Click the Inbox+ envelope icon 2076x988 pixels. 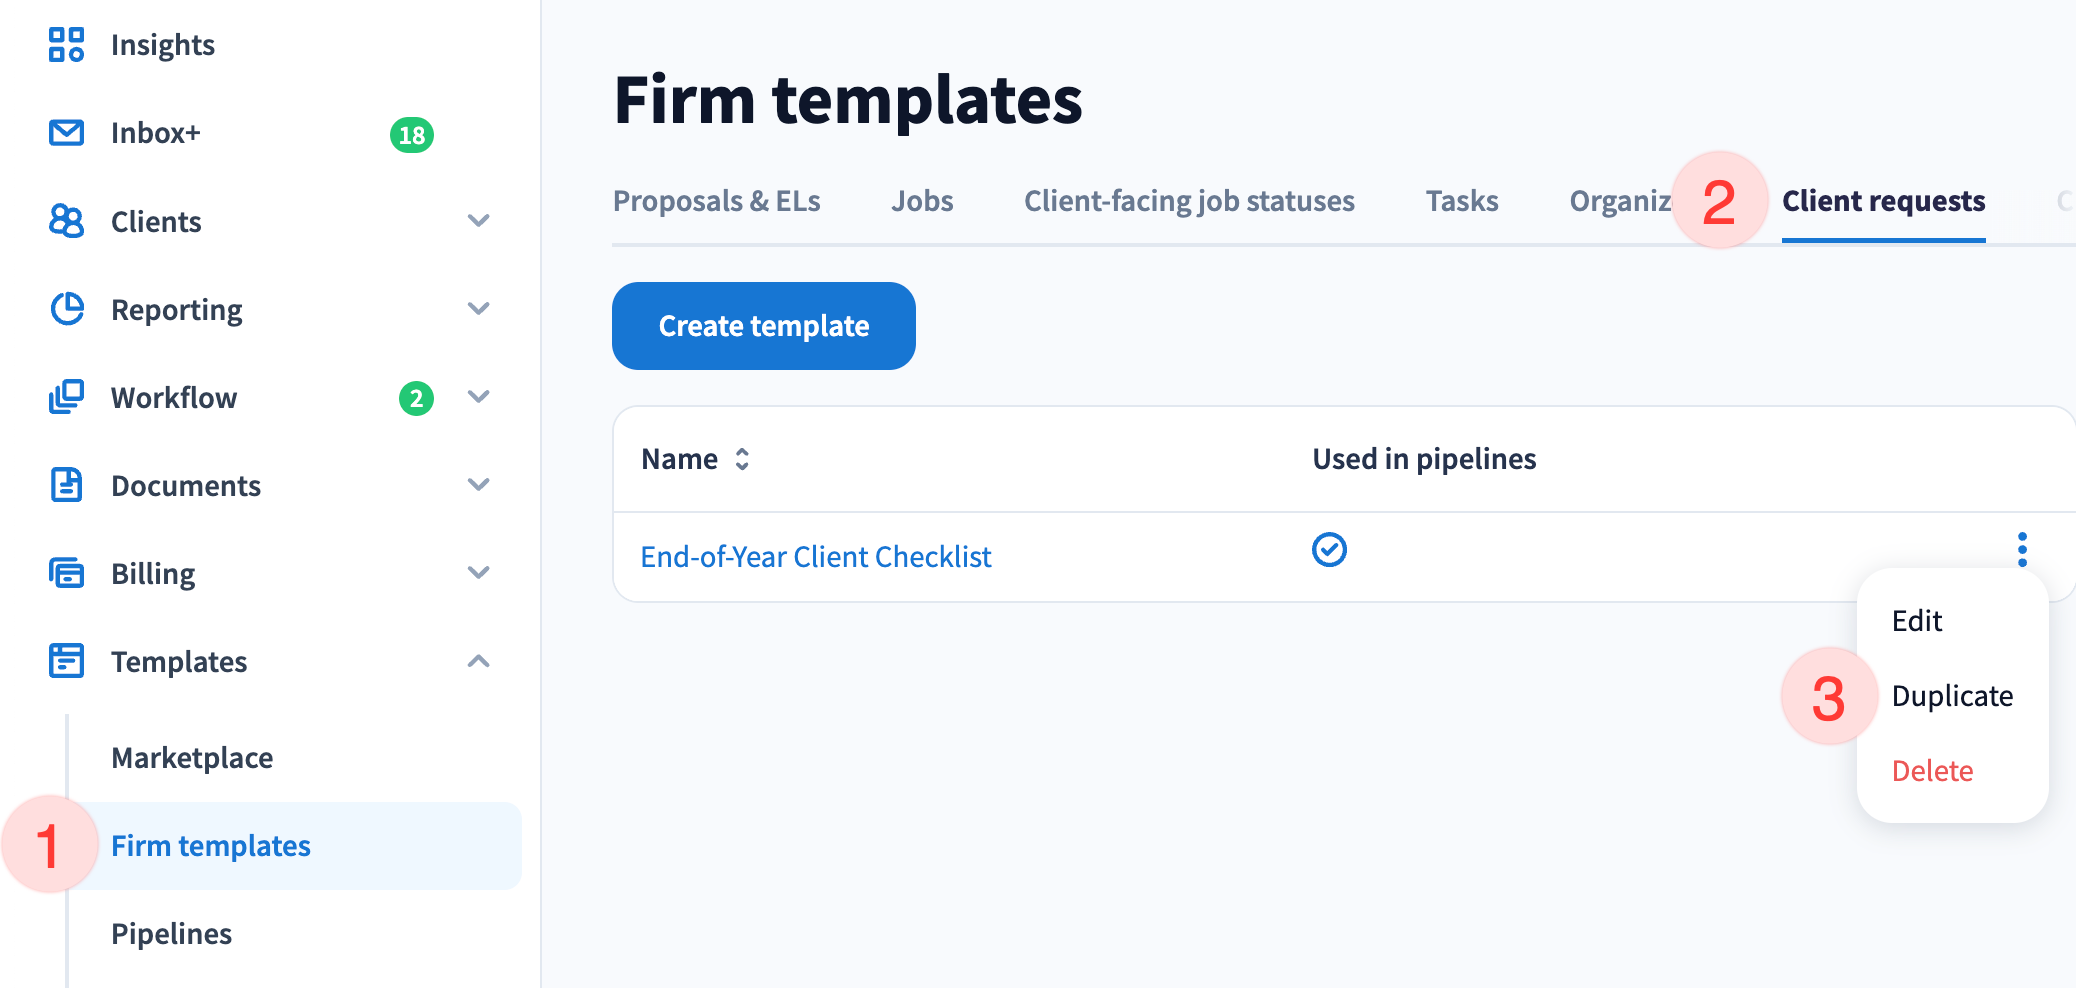pyautogui.click(x=66, y=133)
